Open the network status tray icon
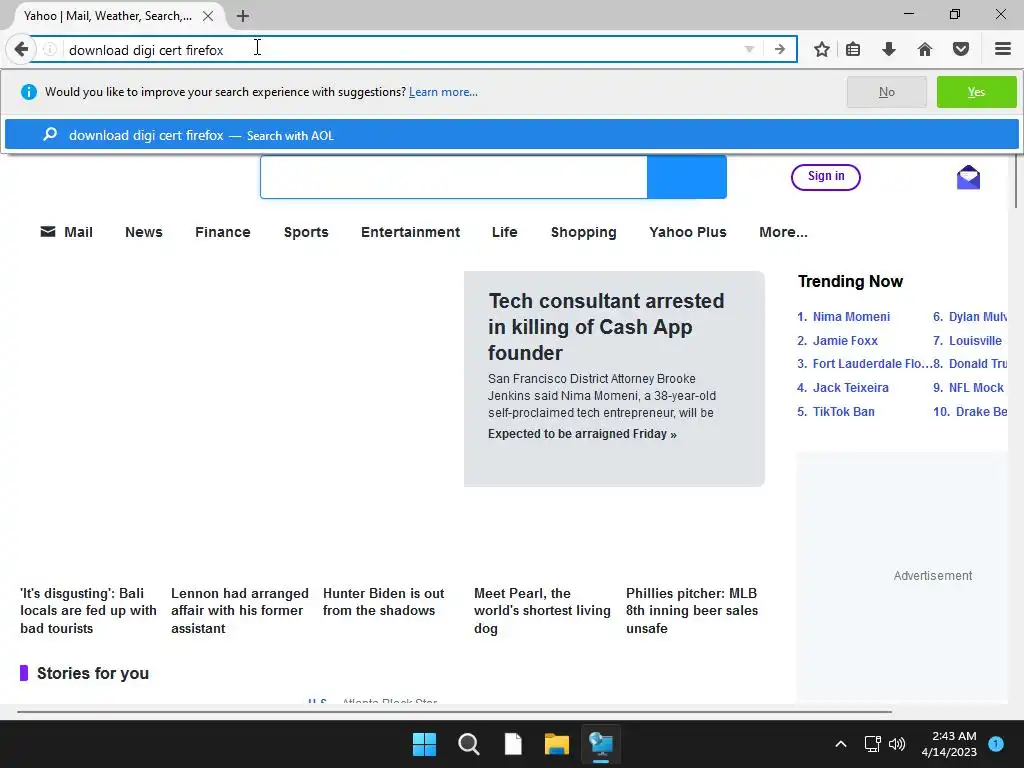The height and width of the screenshot is (768, 1024). tap(872, 744)
